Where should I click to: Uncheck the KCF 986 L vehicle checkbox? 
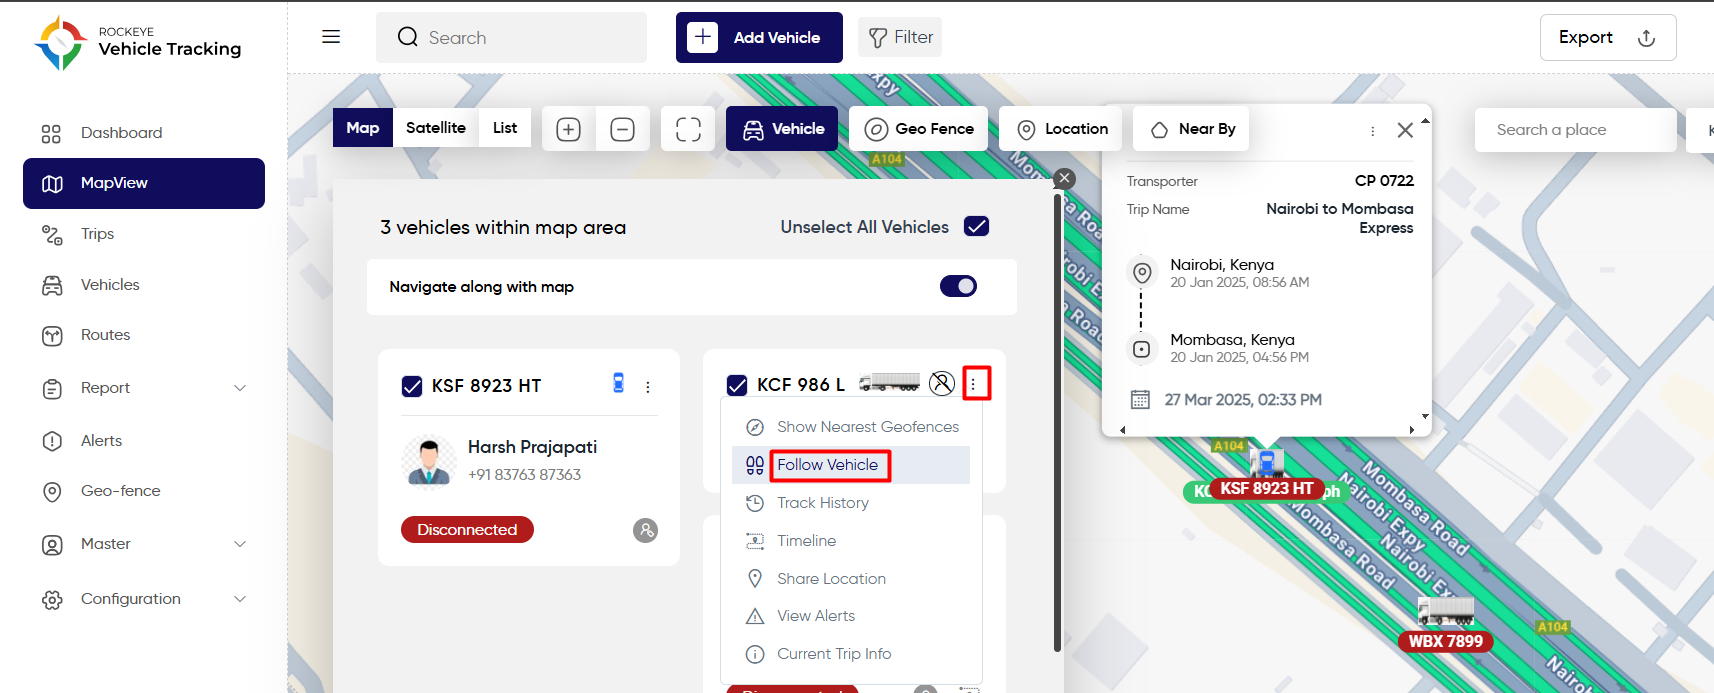(737, 385)
